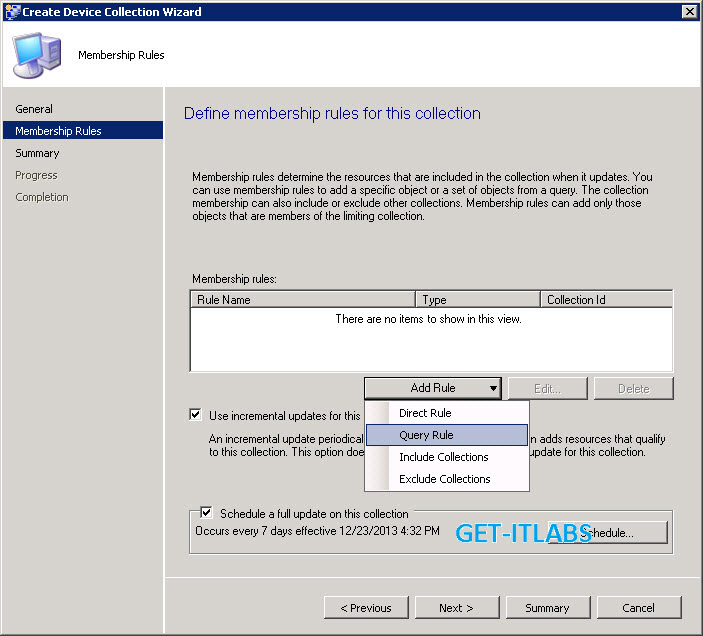The image size is (703, 636).
Task: Click the wizard title bar icon
Action: pyautogui.click(x=12, y=12)
